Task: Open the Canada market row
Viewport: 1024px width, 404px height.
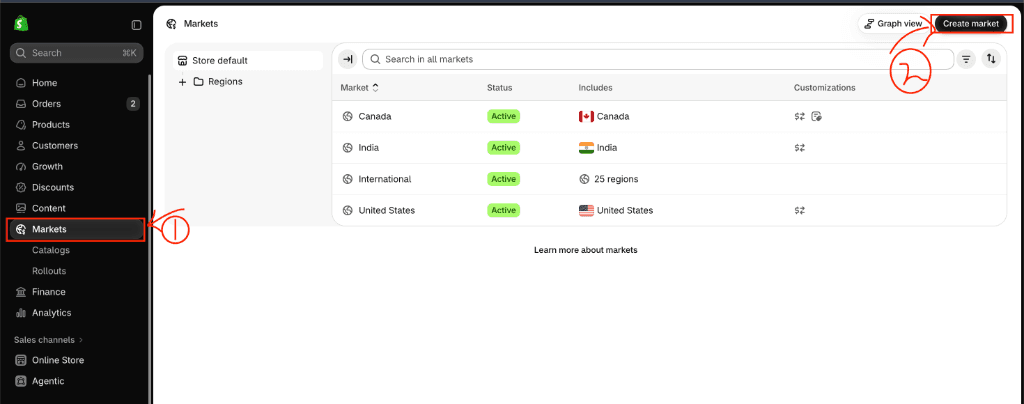Action: (669, 116)
